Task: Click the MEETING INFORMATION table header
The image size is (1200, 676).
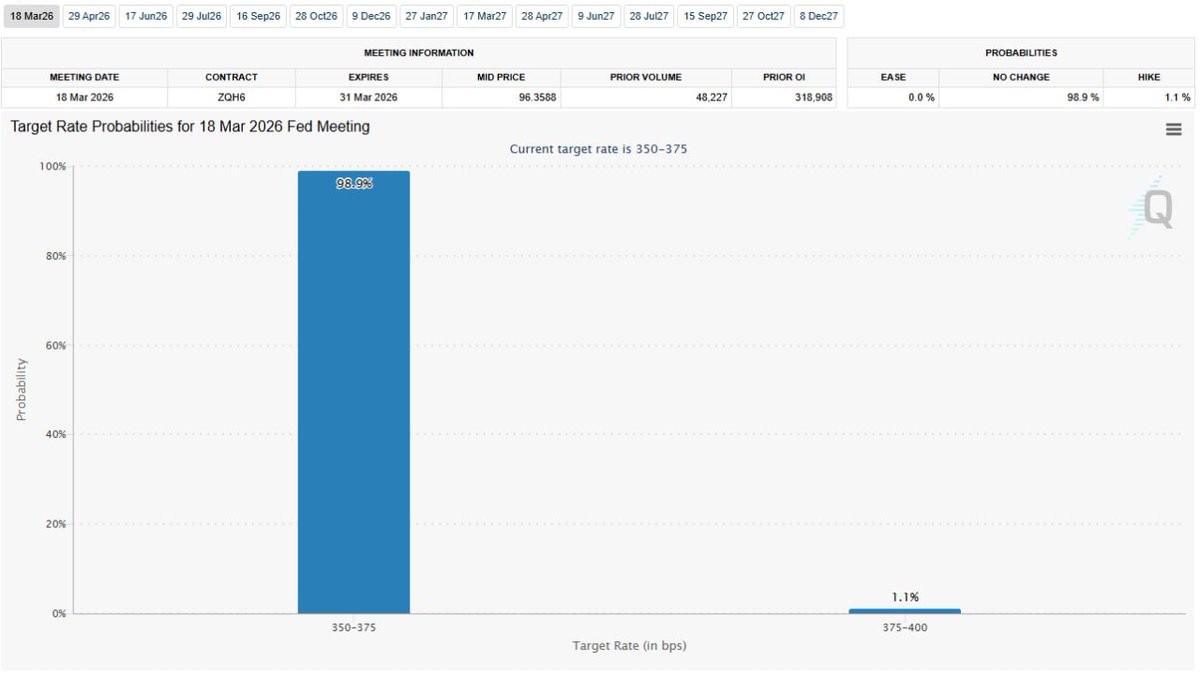Action: [418, 53]
